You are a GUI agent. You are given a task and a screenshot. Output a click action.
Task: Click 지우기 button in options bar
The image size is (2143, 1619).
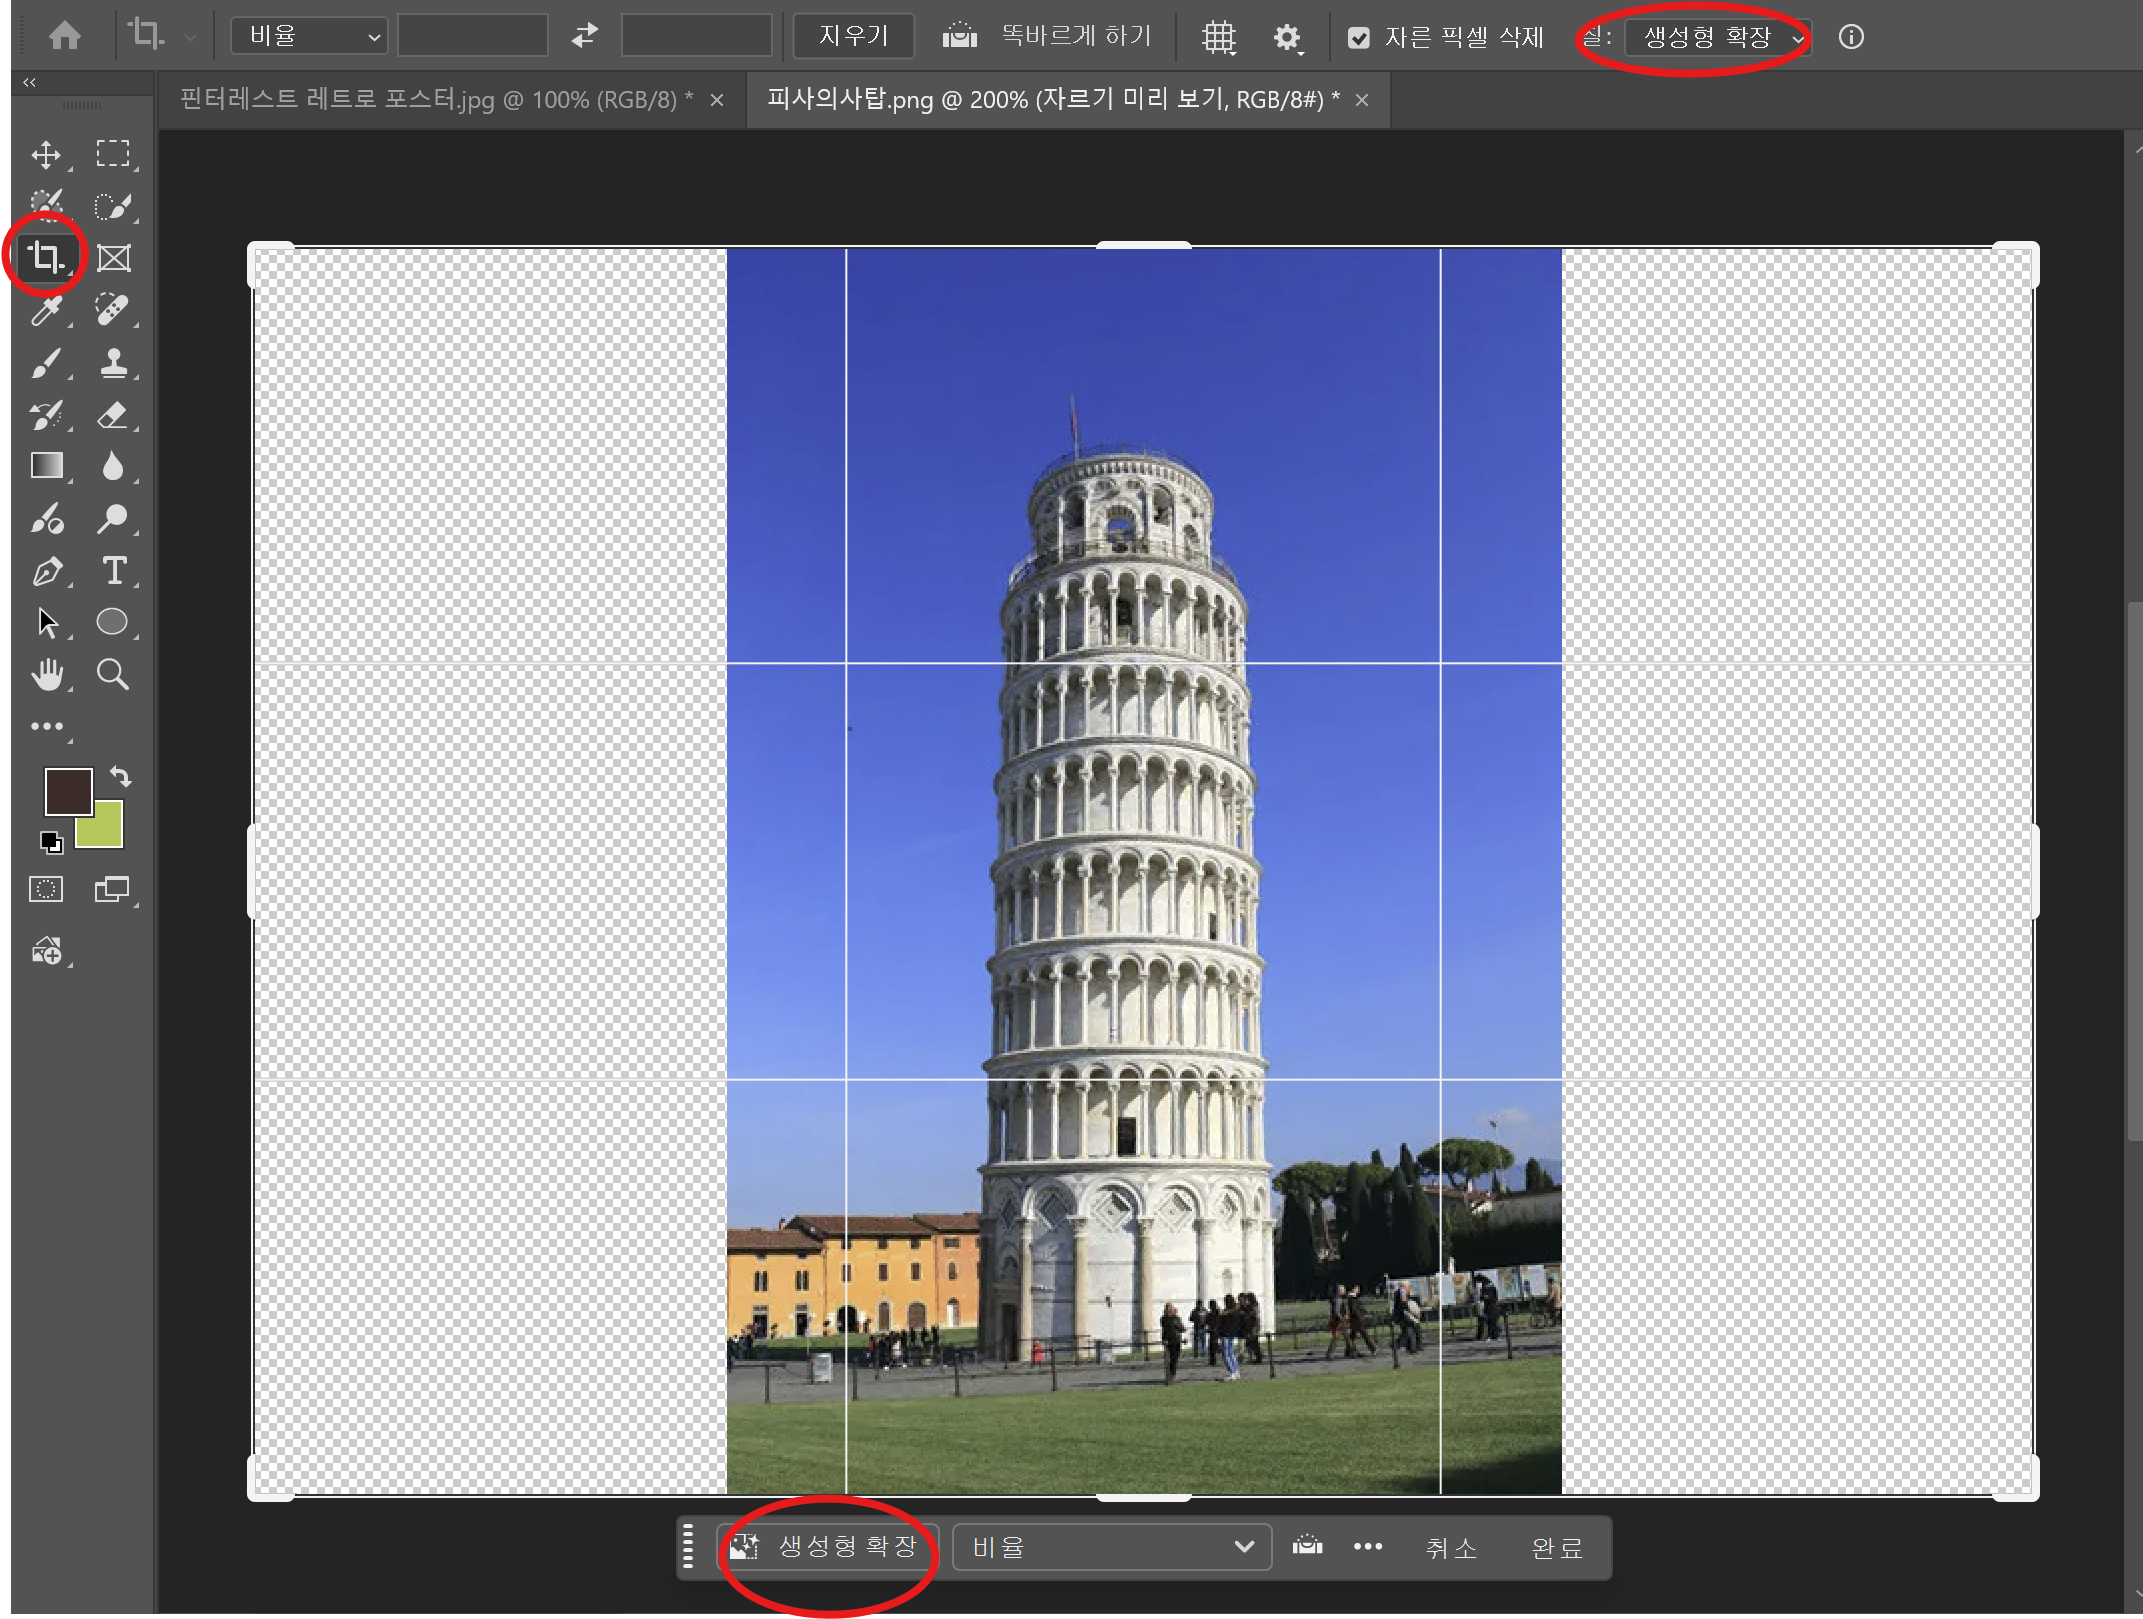pyautogui.click(x=853, y=36)
